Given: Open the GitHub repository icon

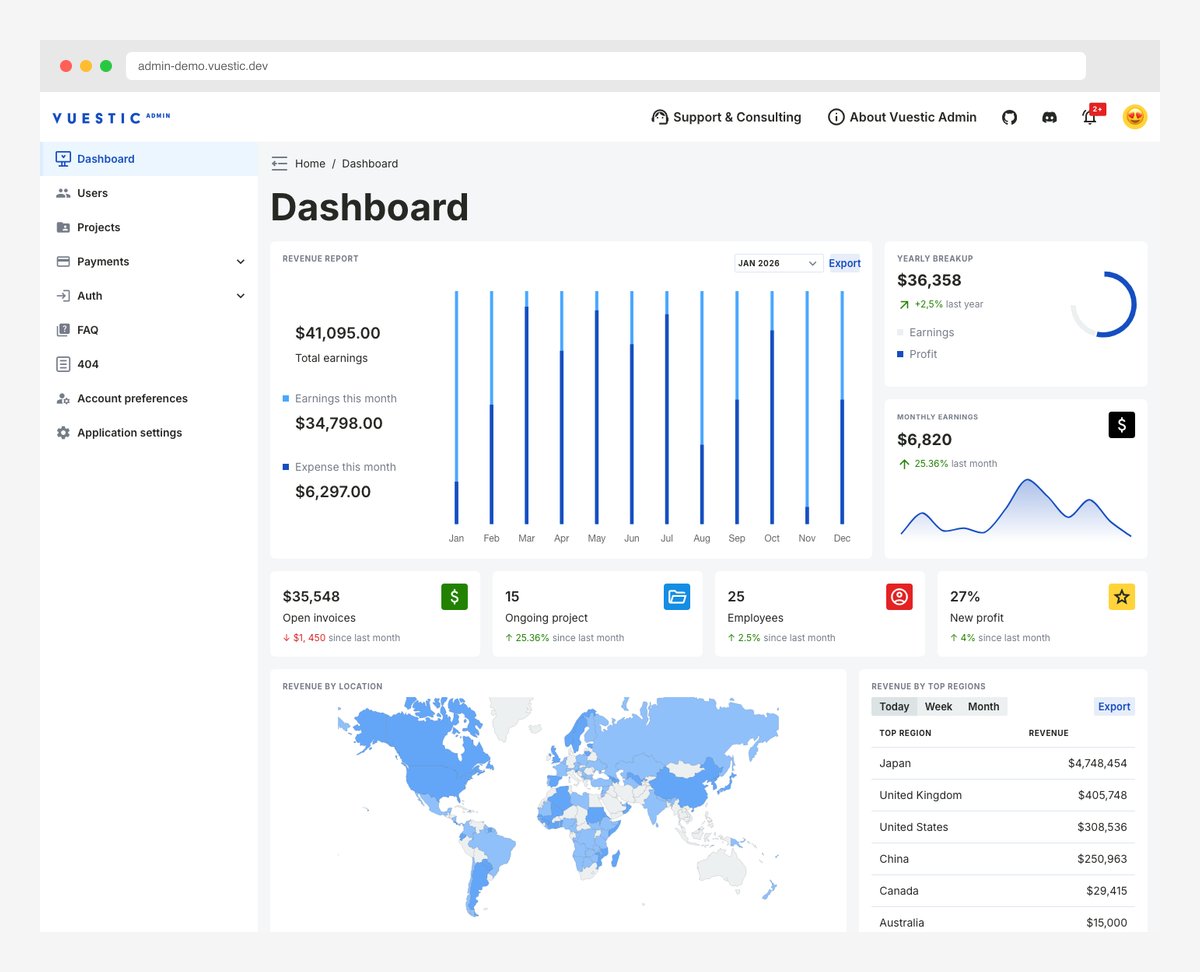Looking at the screenshot, I should coord(1009,117).
